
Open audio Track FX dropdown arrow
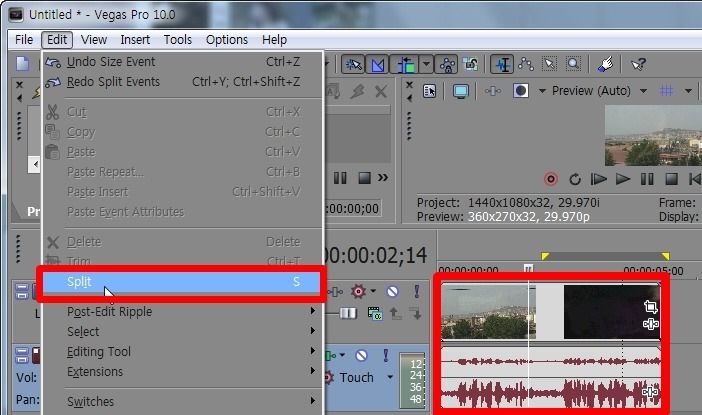click(342, 355)
